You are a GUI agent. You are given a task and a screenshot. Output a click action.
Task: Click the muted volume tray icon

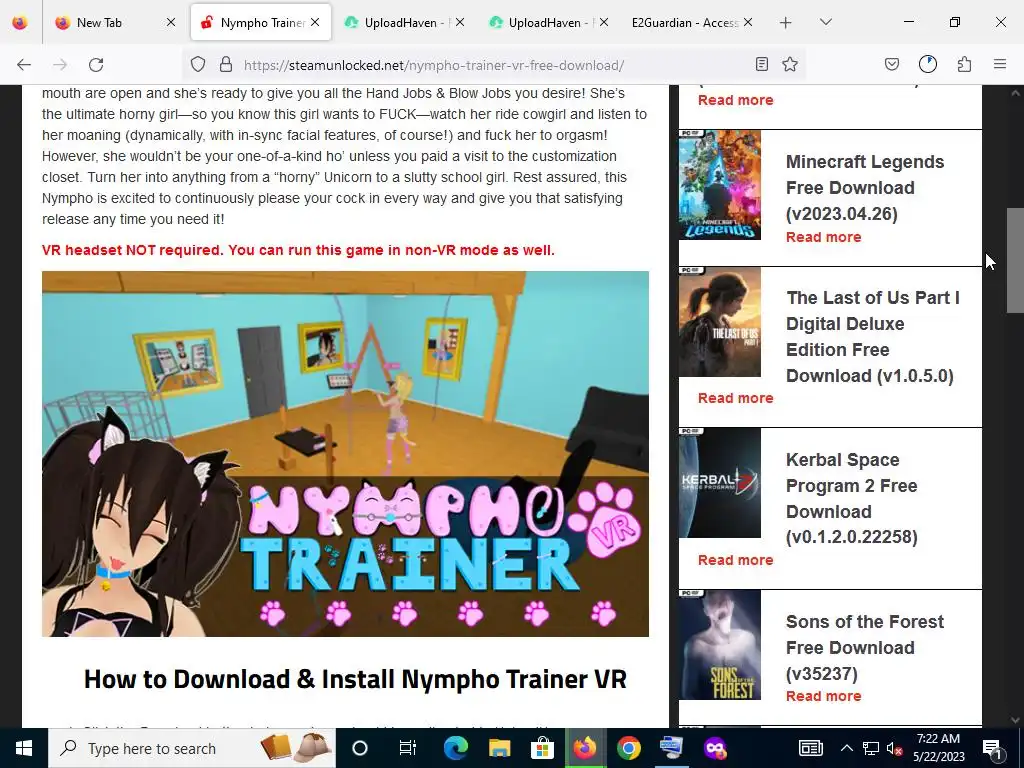pyautogui.click(x=895, y=748)
